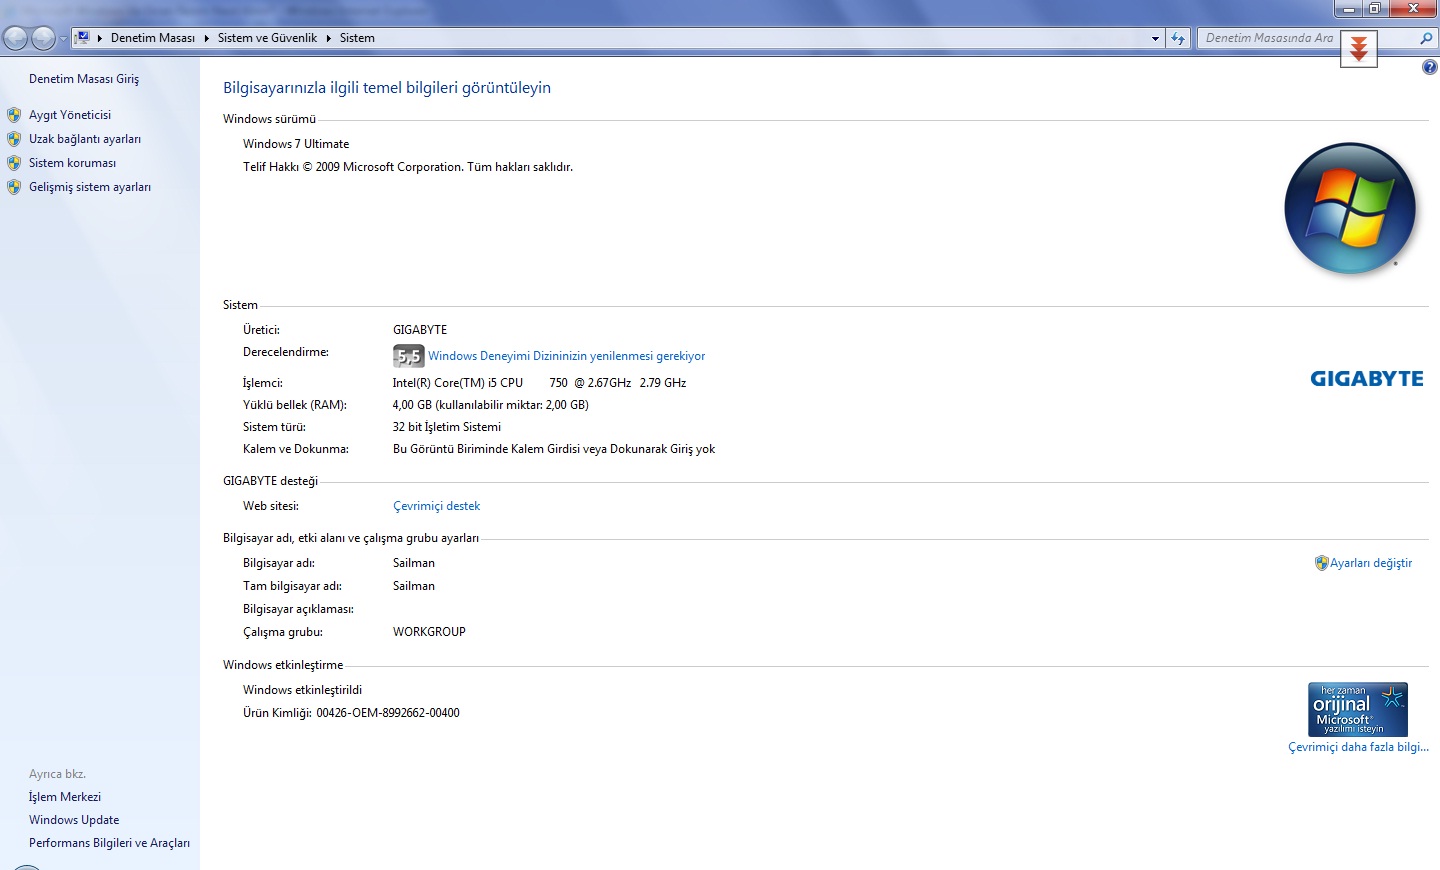Click the Telif Hakkı © 2009 Microsoft text
Image resolution: width=1440 pixels, height=870 pixels.
408,167
